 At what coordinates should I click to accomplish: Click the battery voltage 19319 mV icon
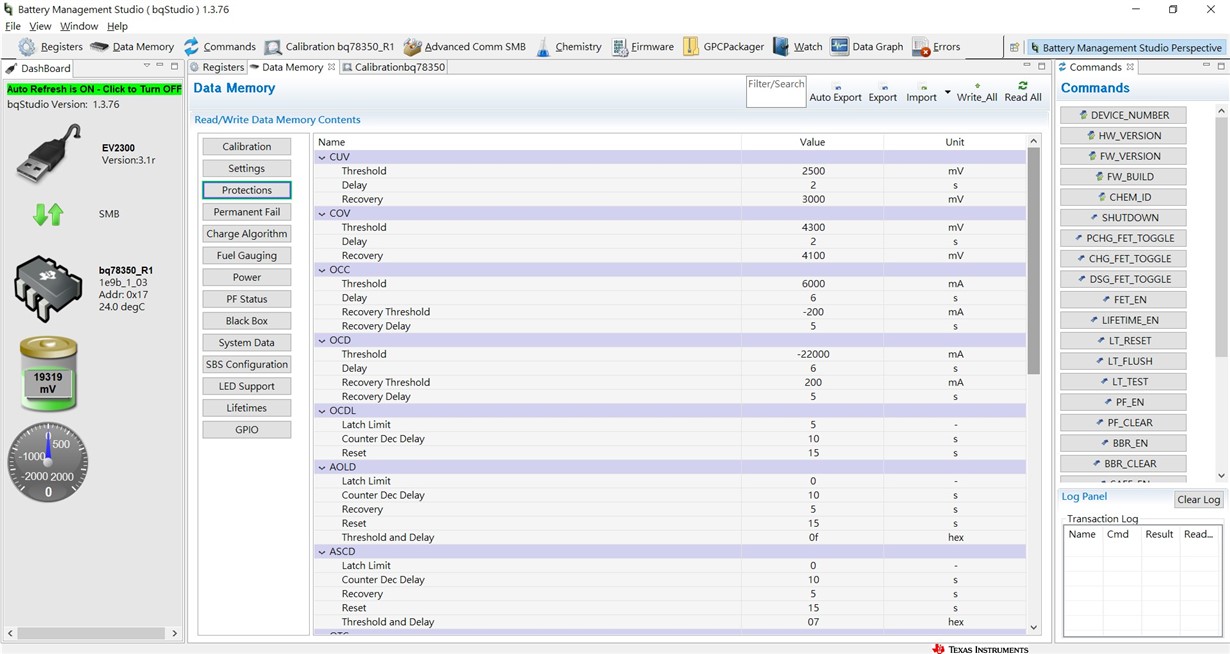[x=48, y=374]
